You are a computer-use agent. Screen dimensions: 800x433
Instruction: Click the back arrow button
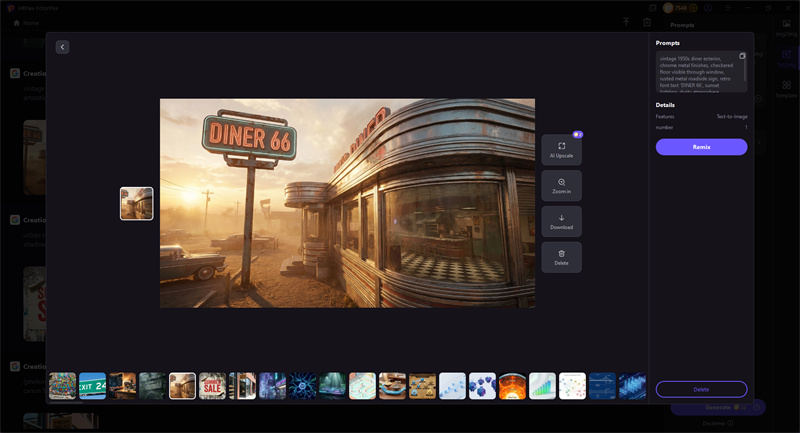62,47
